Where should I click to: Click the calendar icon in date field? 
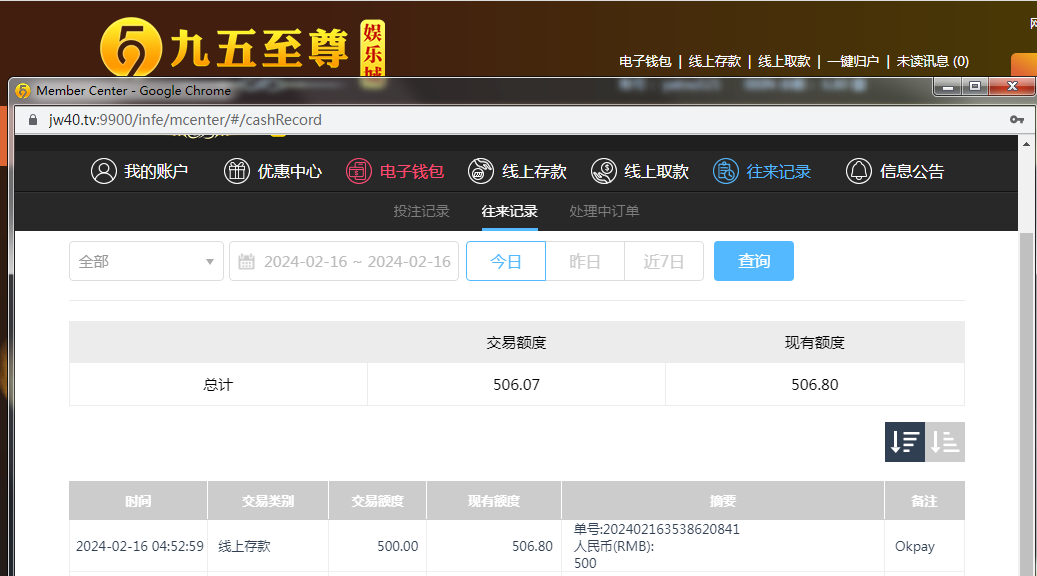(x=246, y=262)
